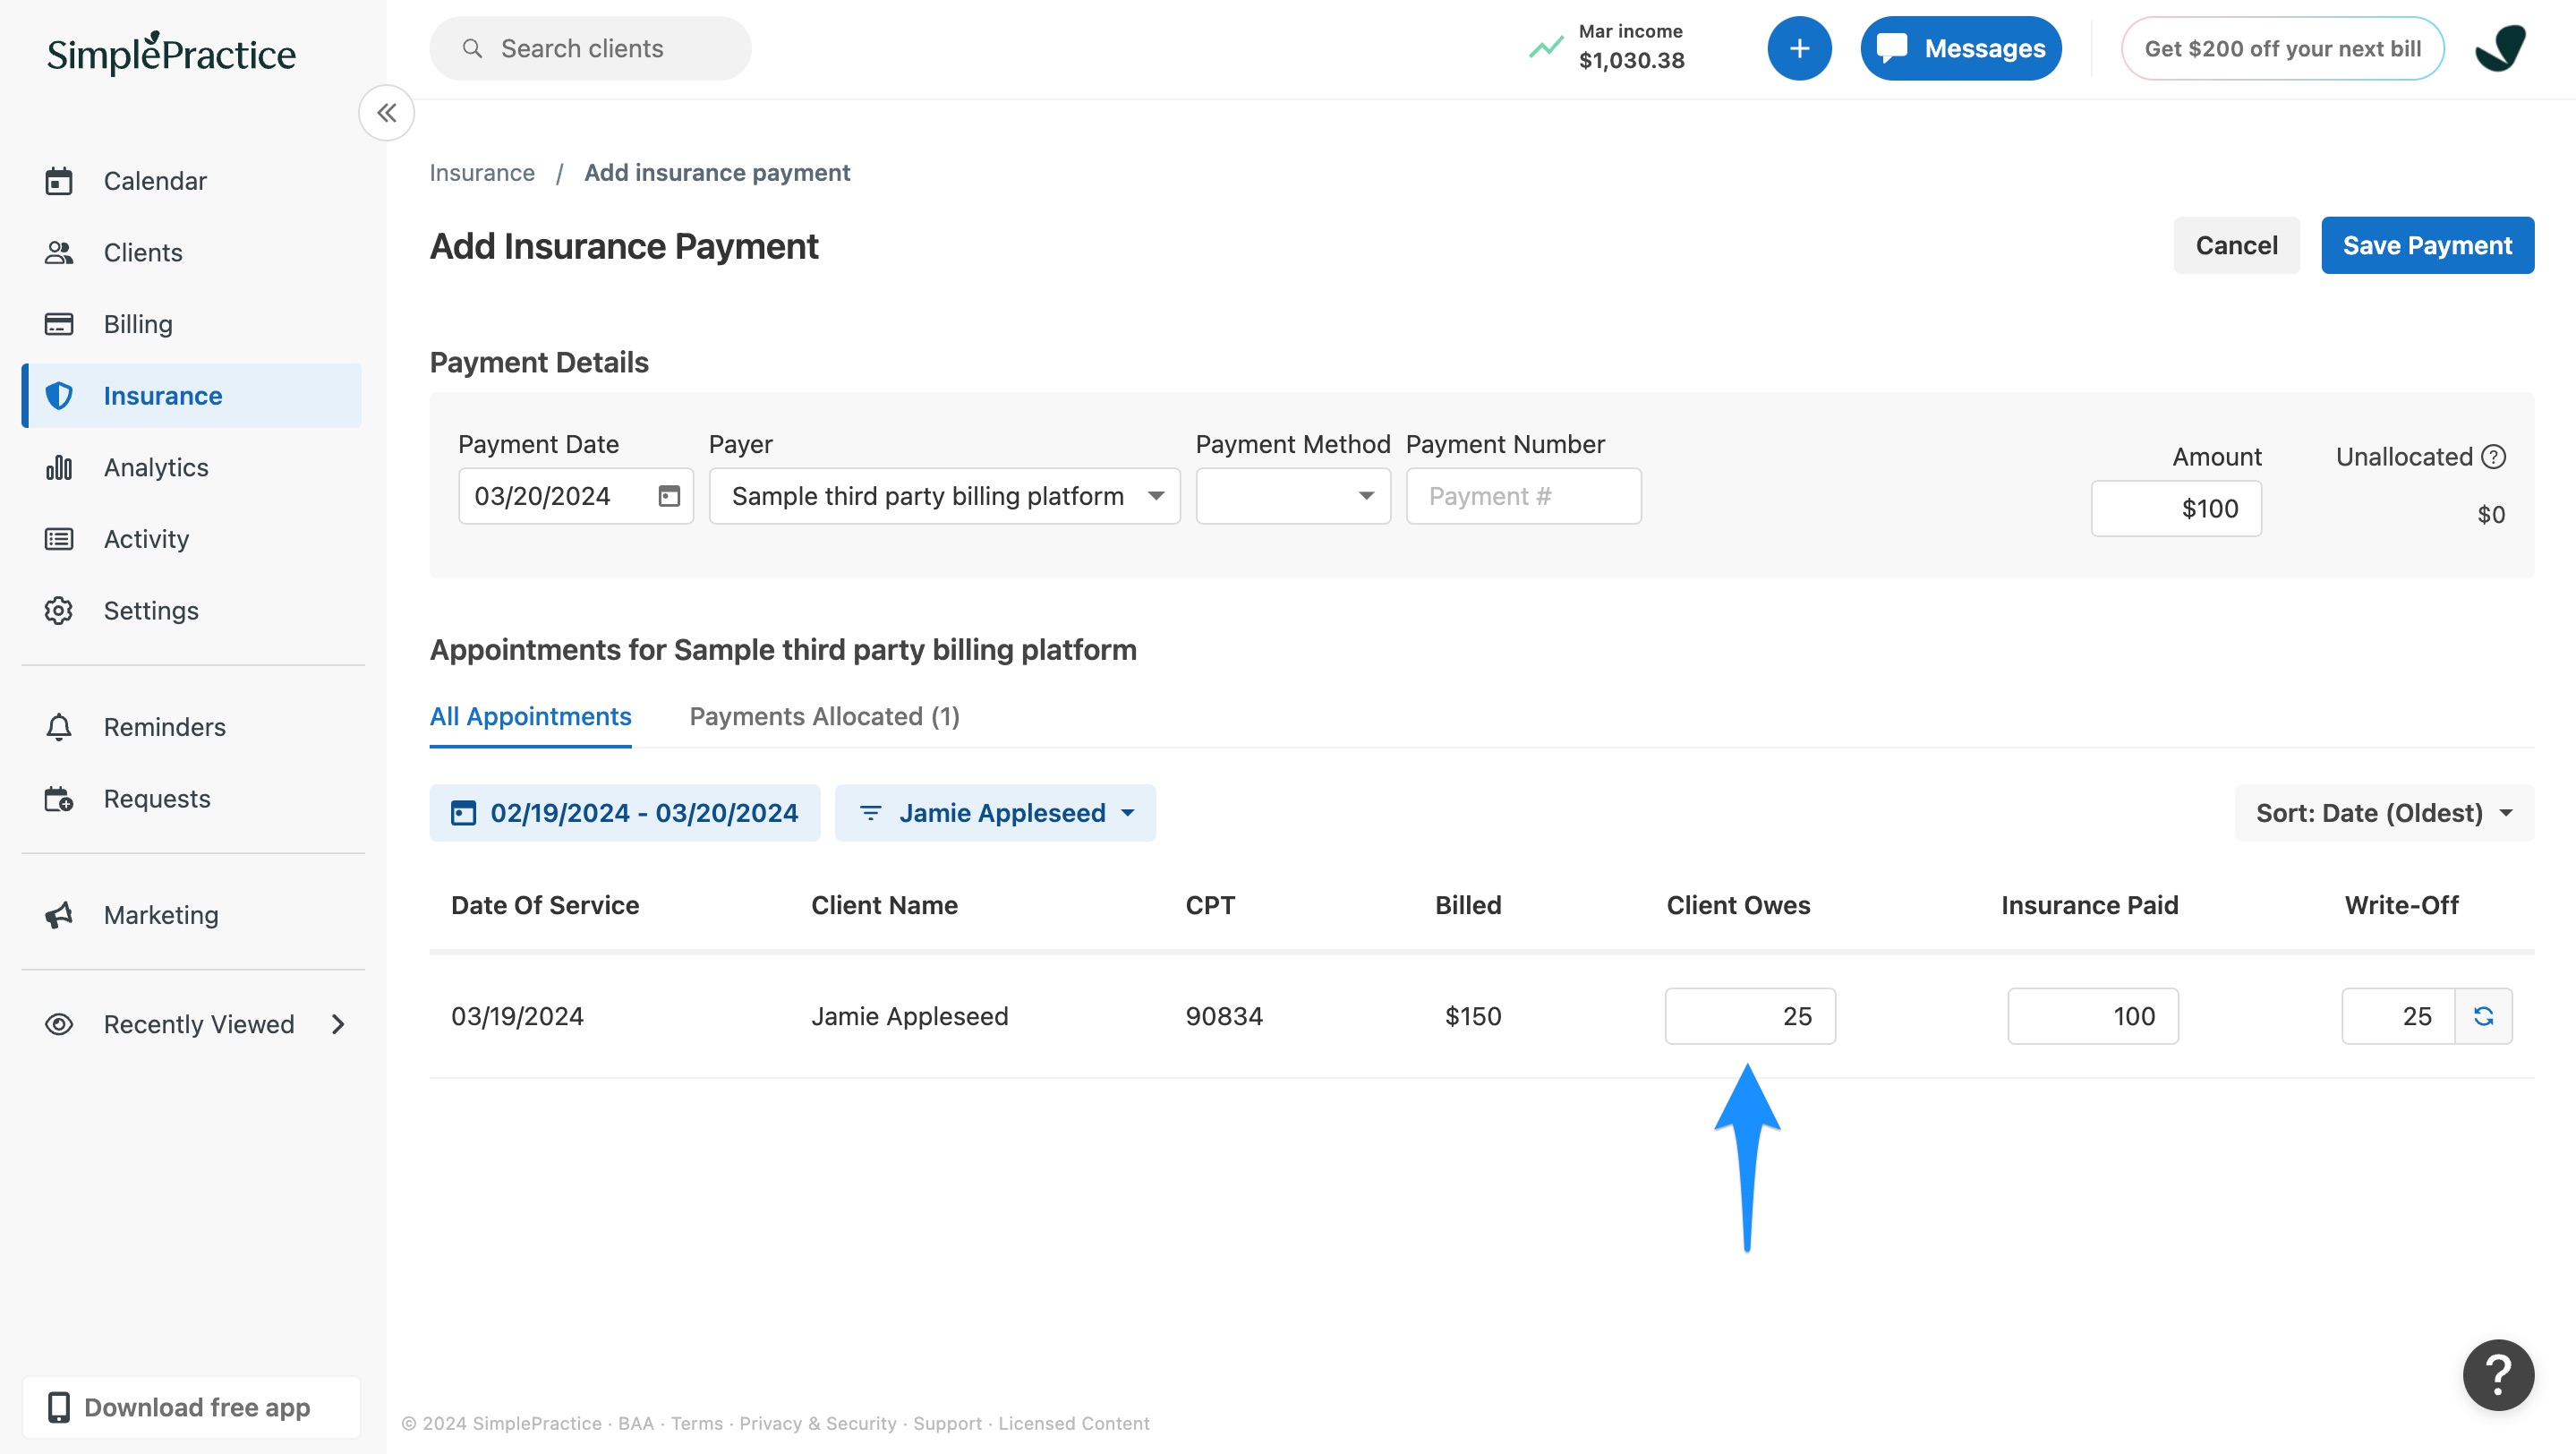Click the Marketing megaphone icon

(x=59, y=915)
